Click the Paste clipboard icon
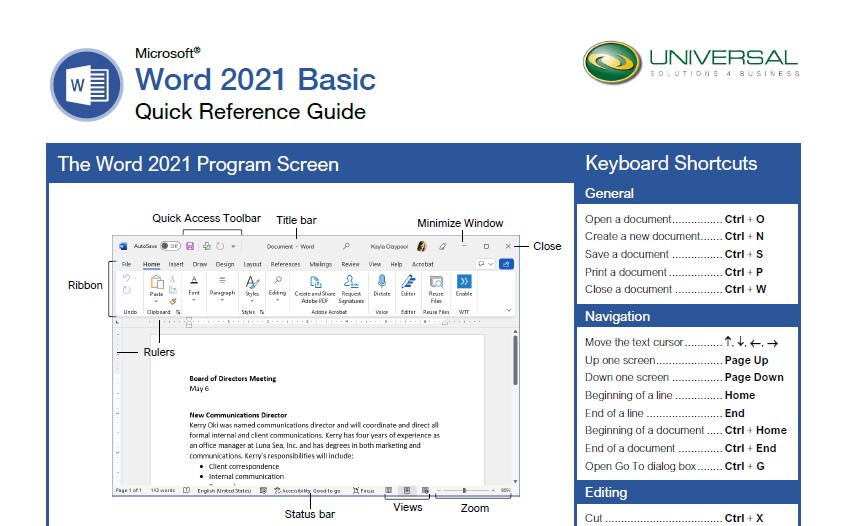 tap(157, 282)
